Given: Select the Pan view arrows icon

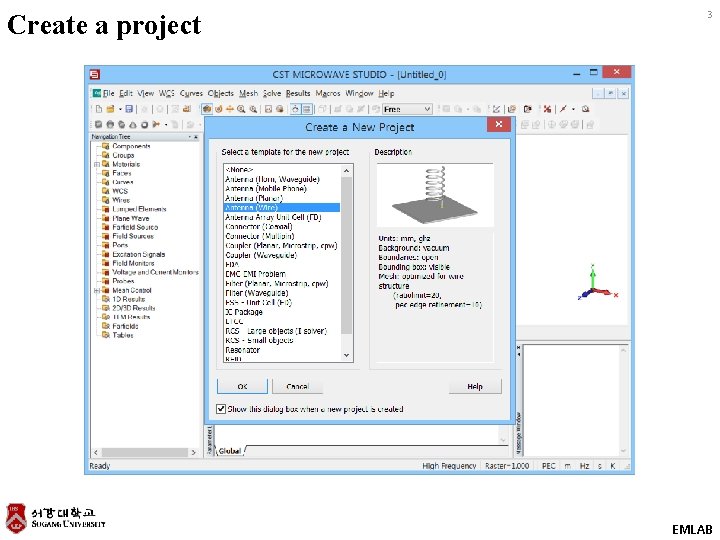Looking at the screenshot, I should [x=230, y=109].
